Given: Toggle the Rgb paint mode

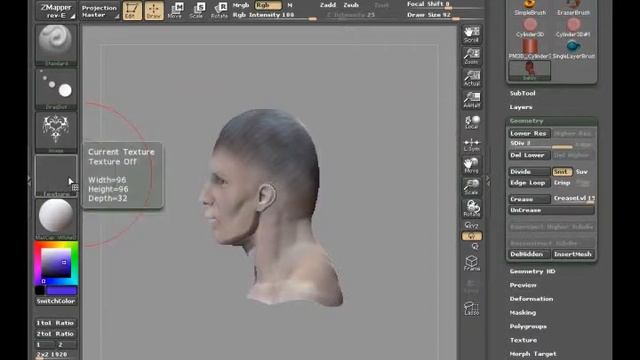Looking at the screenshot, I should coord(268,5).
